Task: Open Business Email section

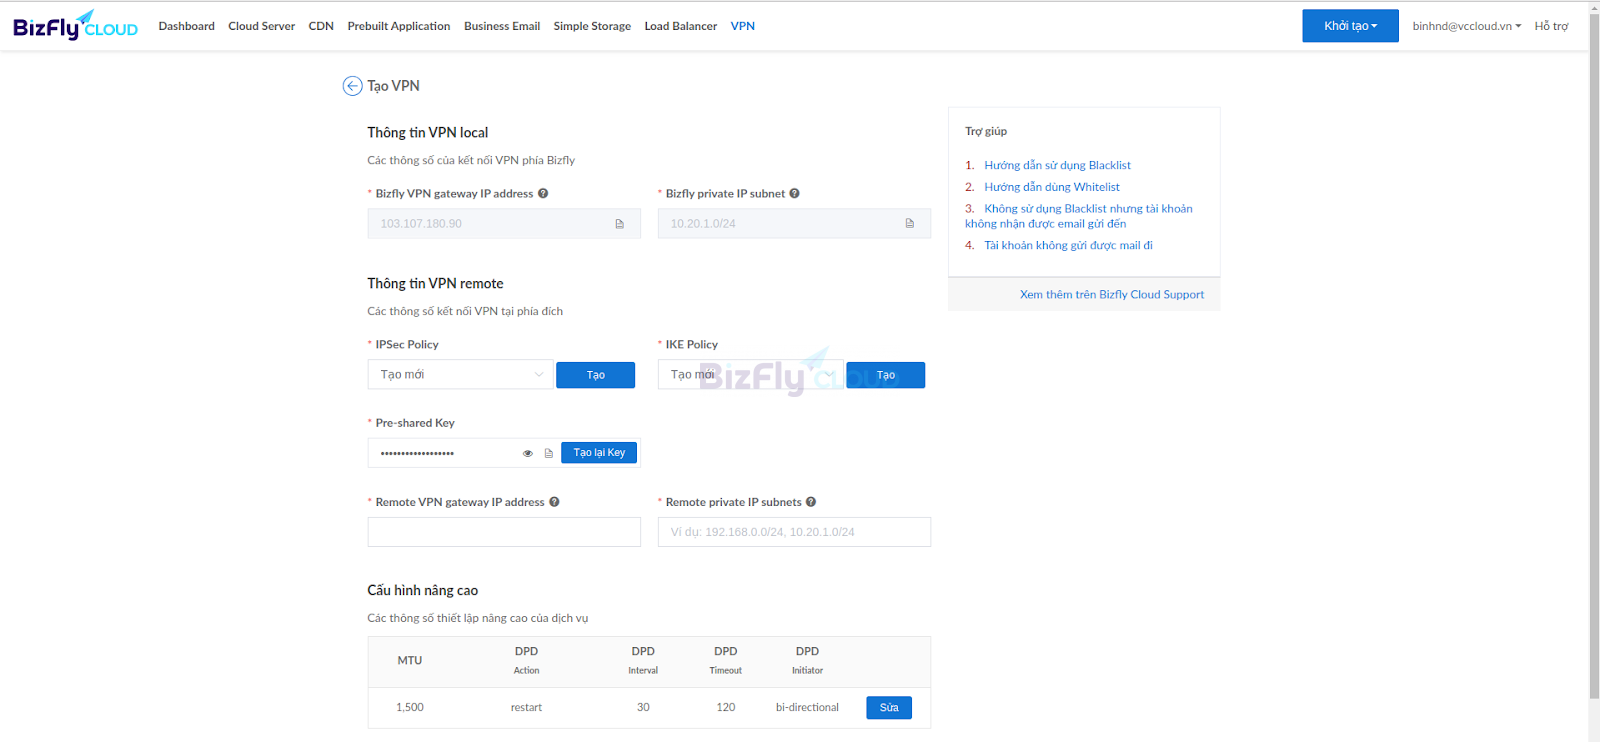Action: (x=502, y=26)
